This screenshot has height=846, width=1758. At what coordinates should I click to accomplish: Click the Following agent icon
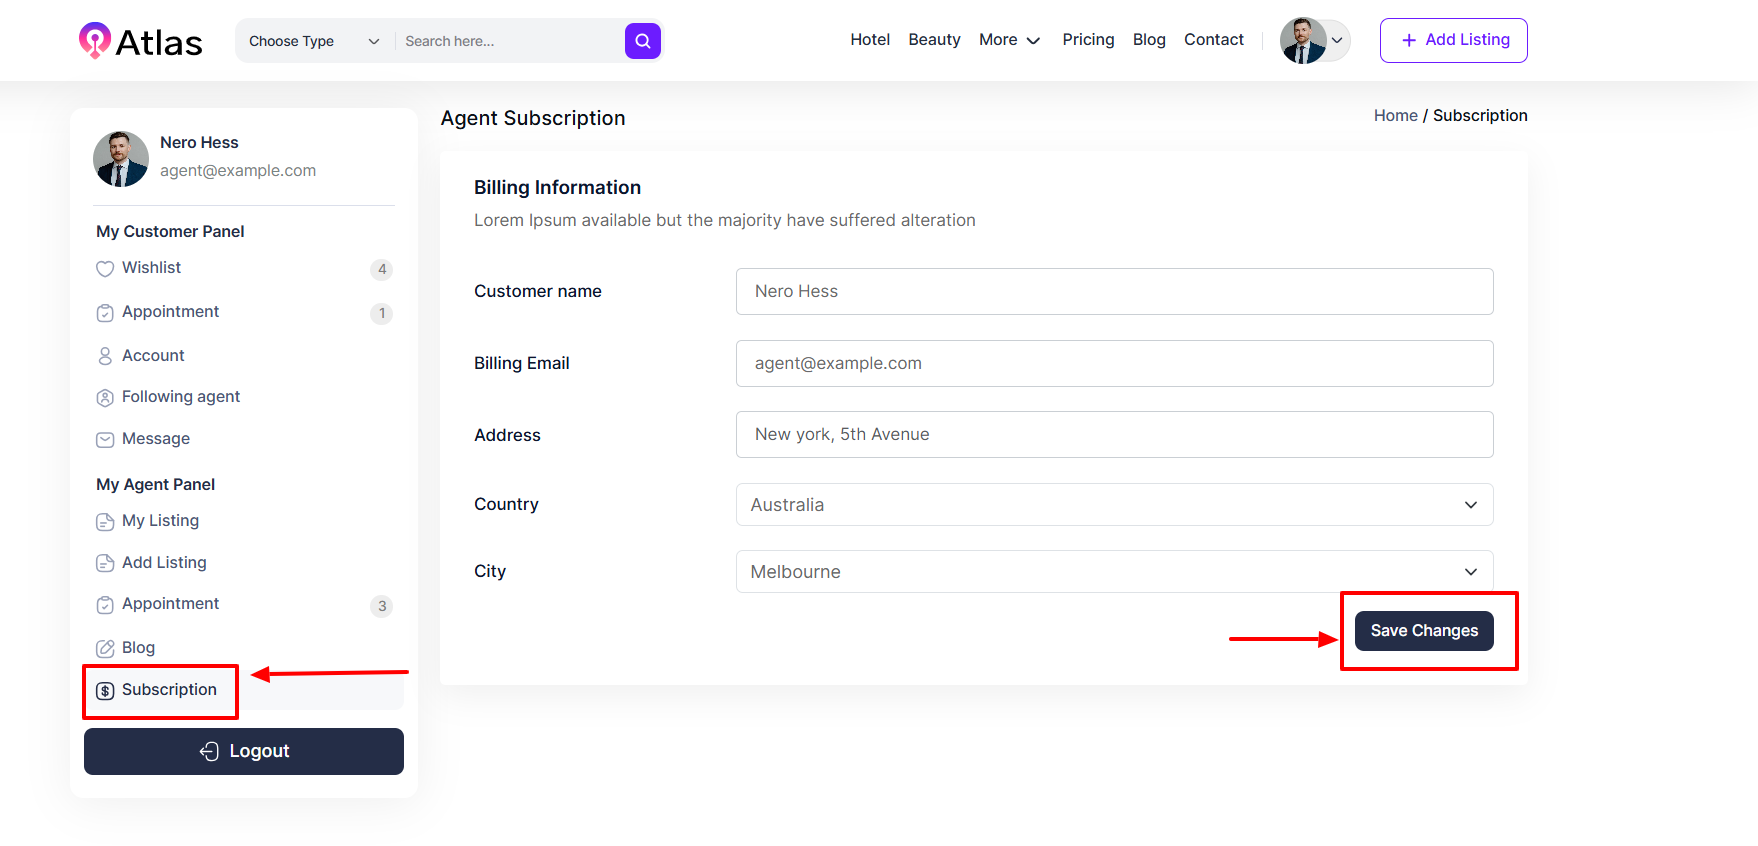coord(105,398)
